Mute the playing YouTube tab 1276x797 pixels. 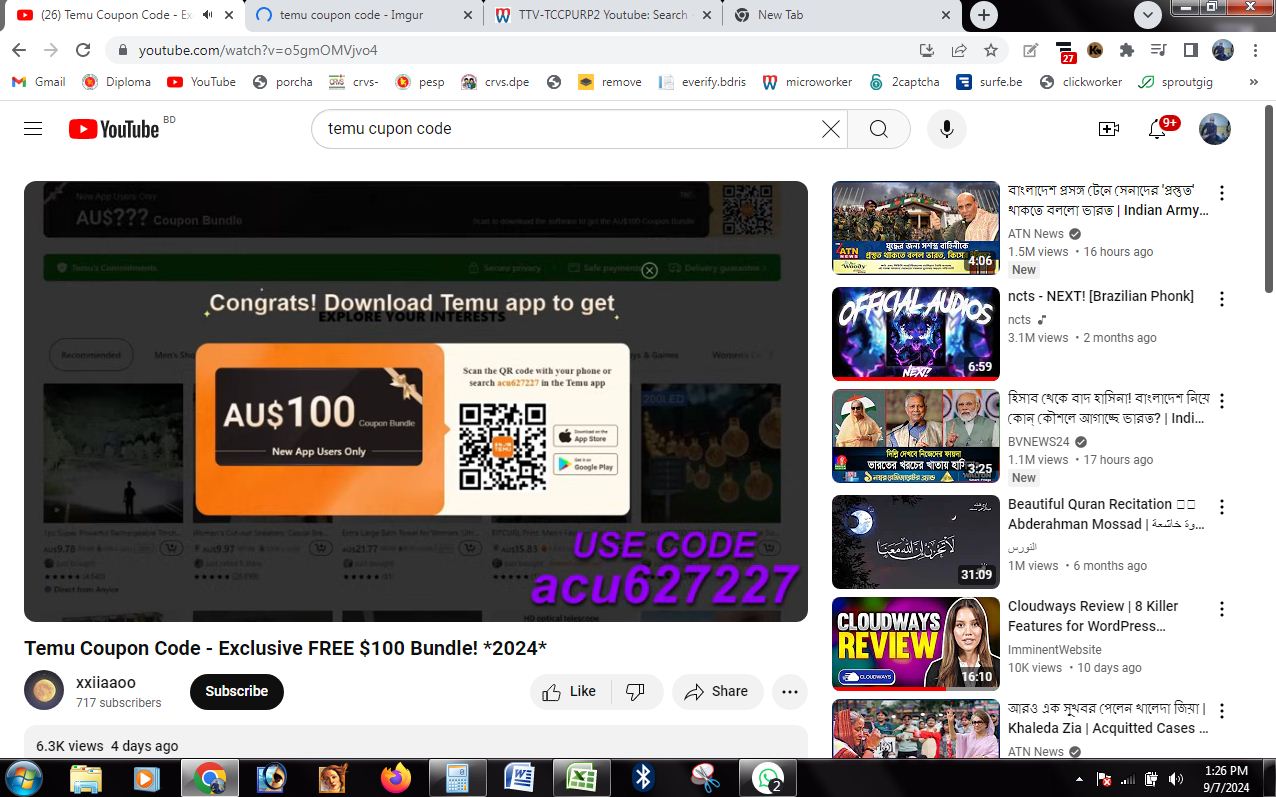[x=208, y=15]
